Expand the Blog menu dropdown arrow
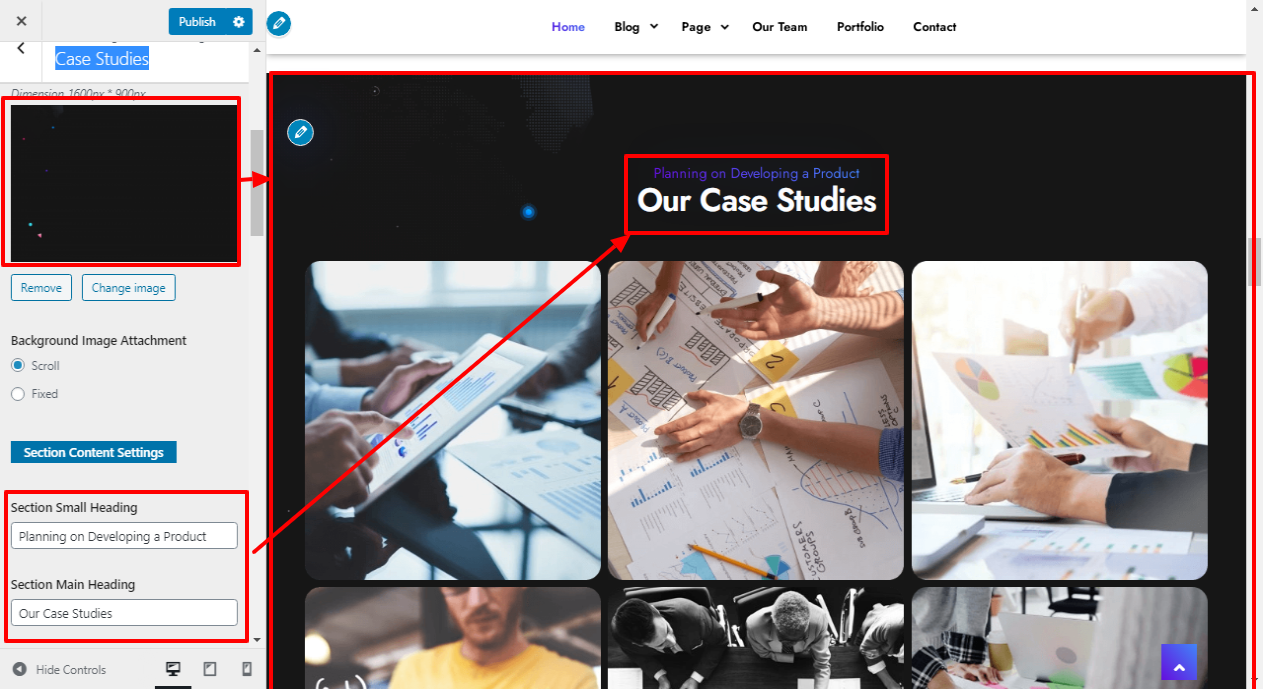The image size is (1263, 689). pyautogui.click(x=654, y=26)
